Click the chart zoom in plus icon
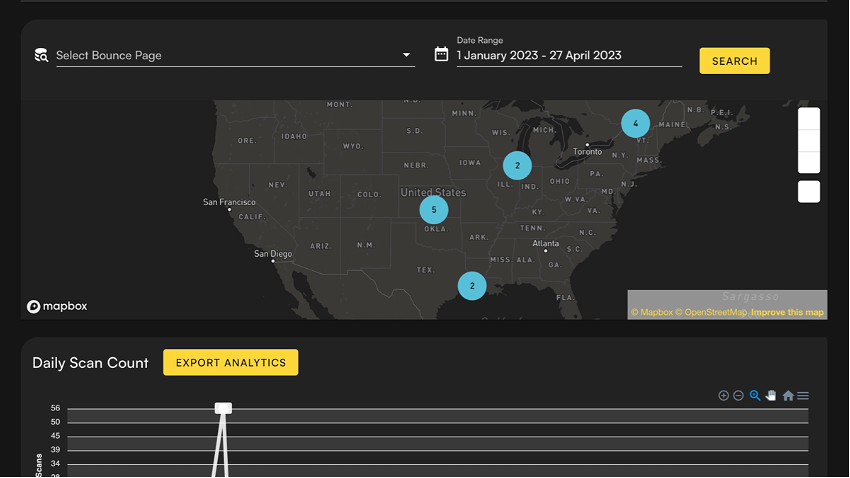The image size is (850, 478). click(723, 396)
